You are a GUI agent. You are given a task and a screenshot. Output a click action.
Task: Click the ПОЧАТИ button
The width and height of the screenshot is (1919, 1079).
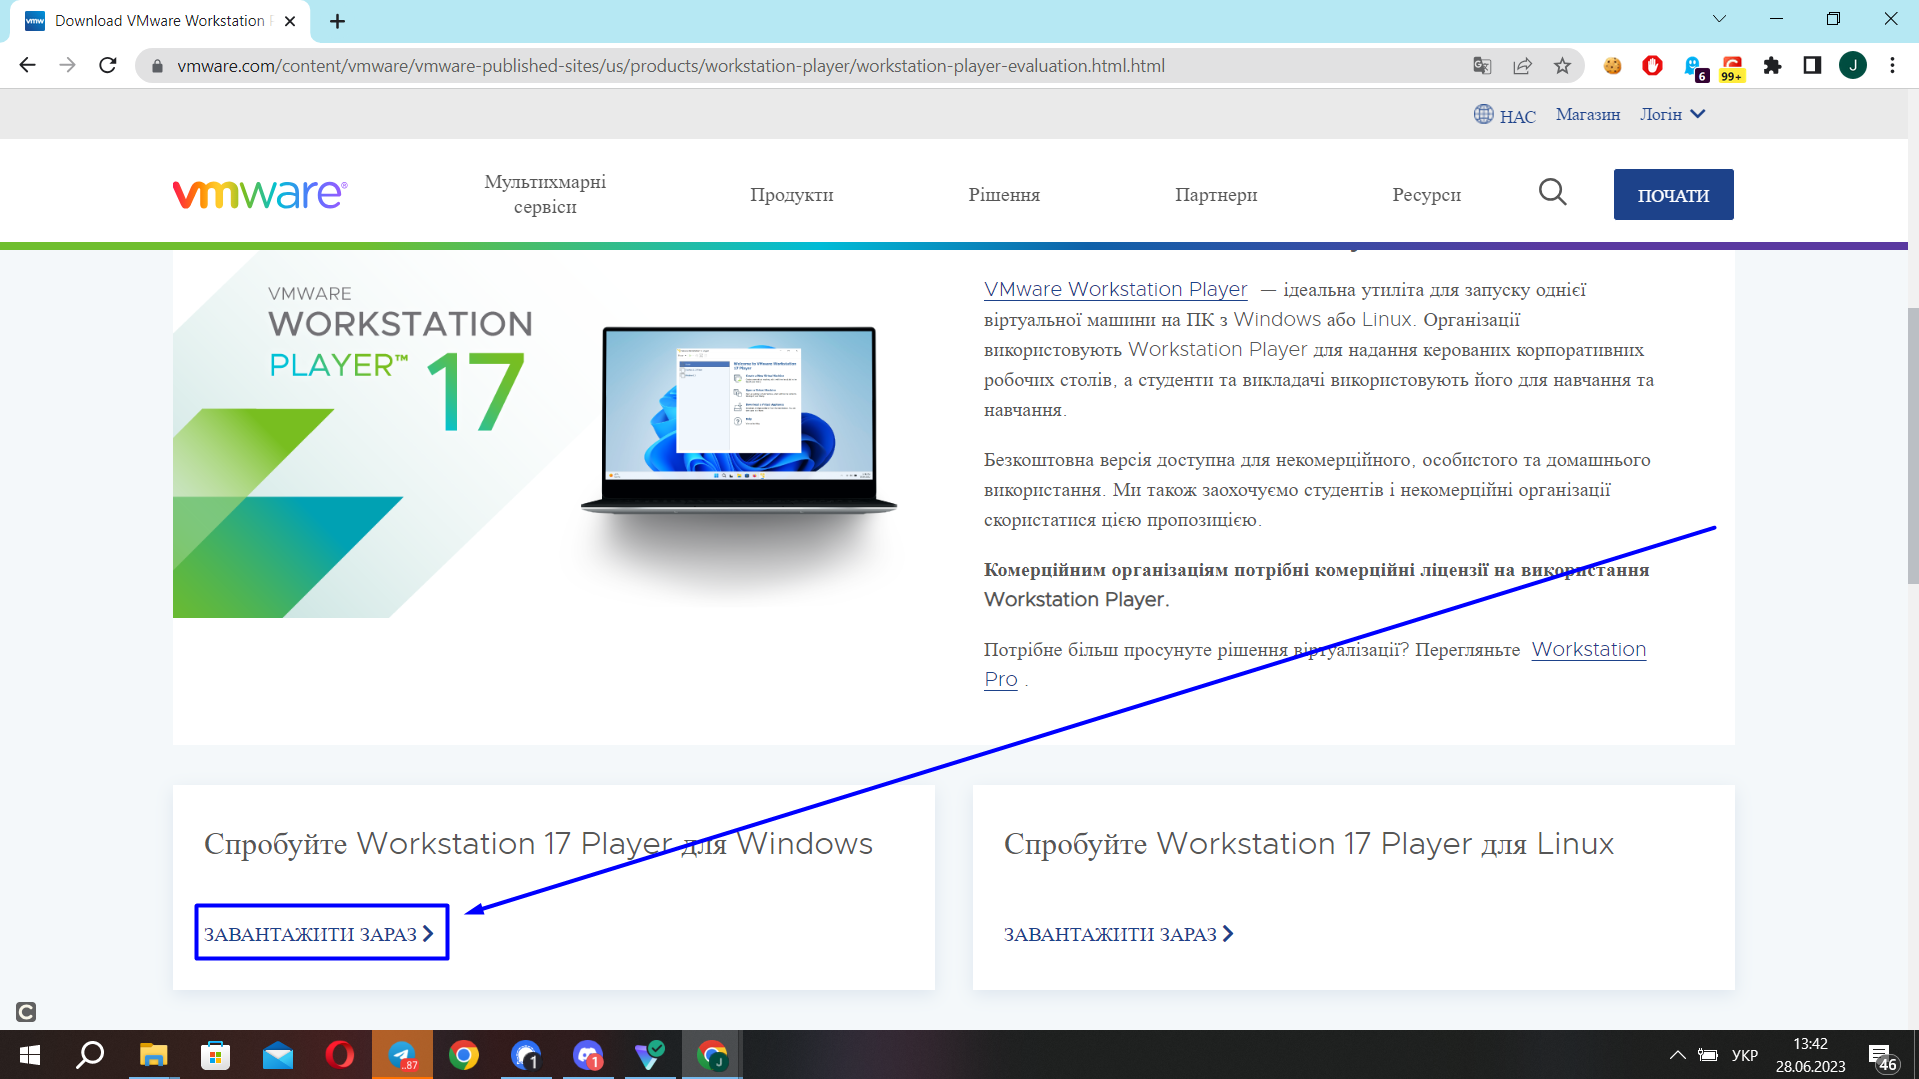coord(1673,195)
